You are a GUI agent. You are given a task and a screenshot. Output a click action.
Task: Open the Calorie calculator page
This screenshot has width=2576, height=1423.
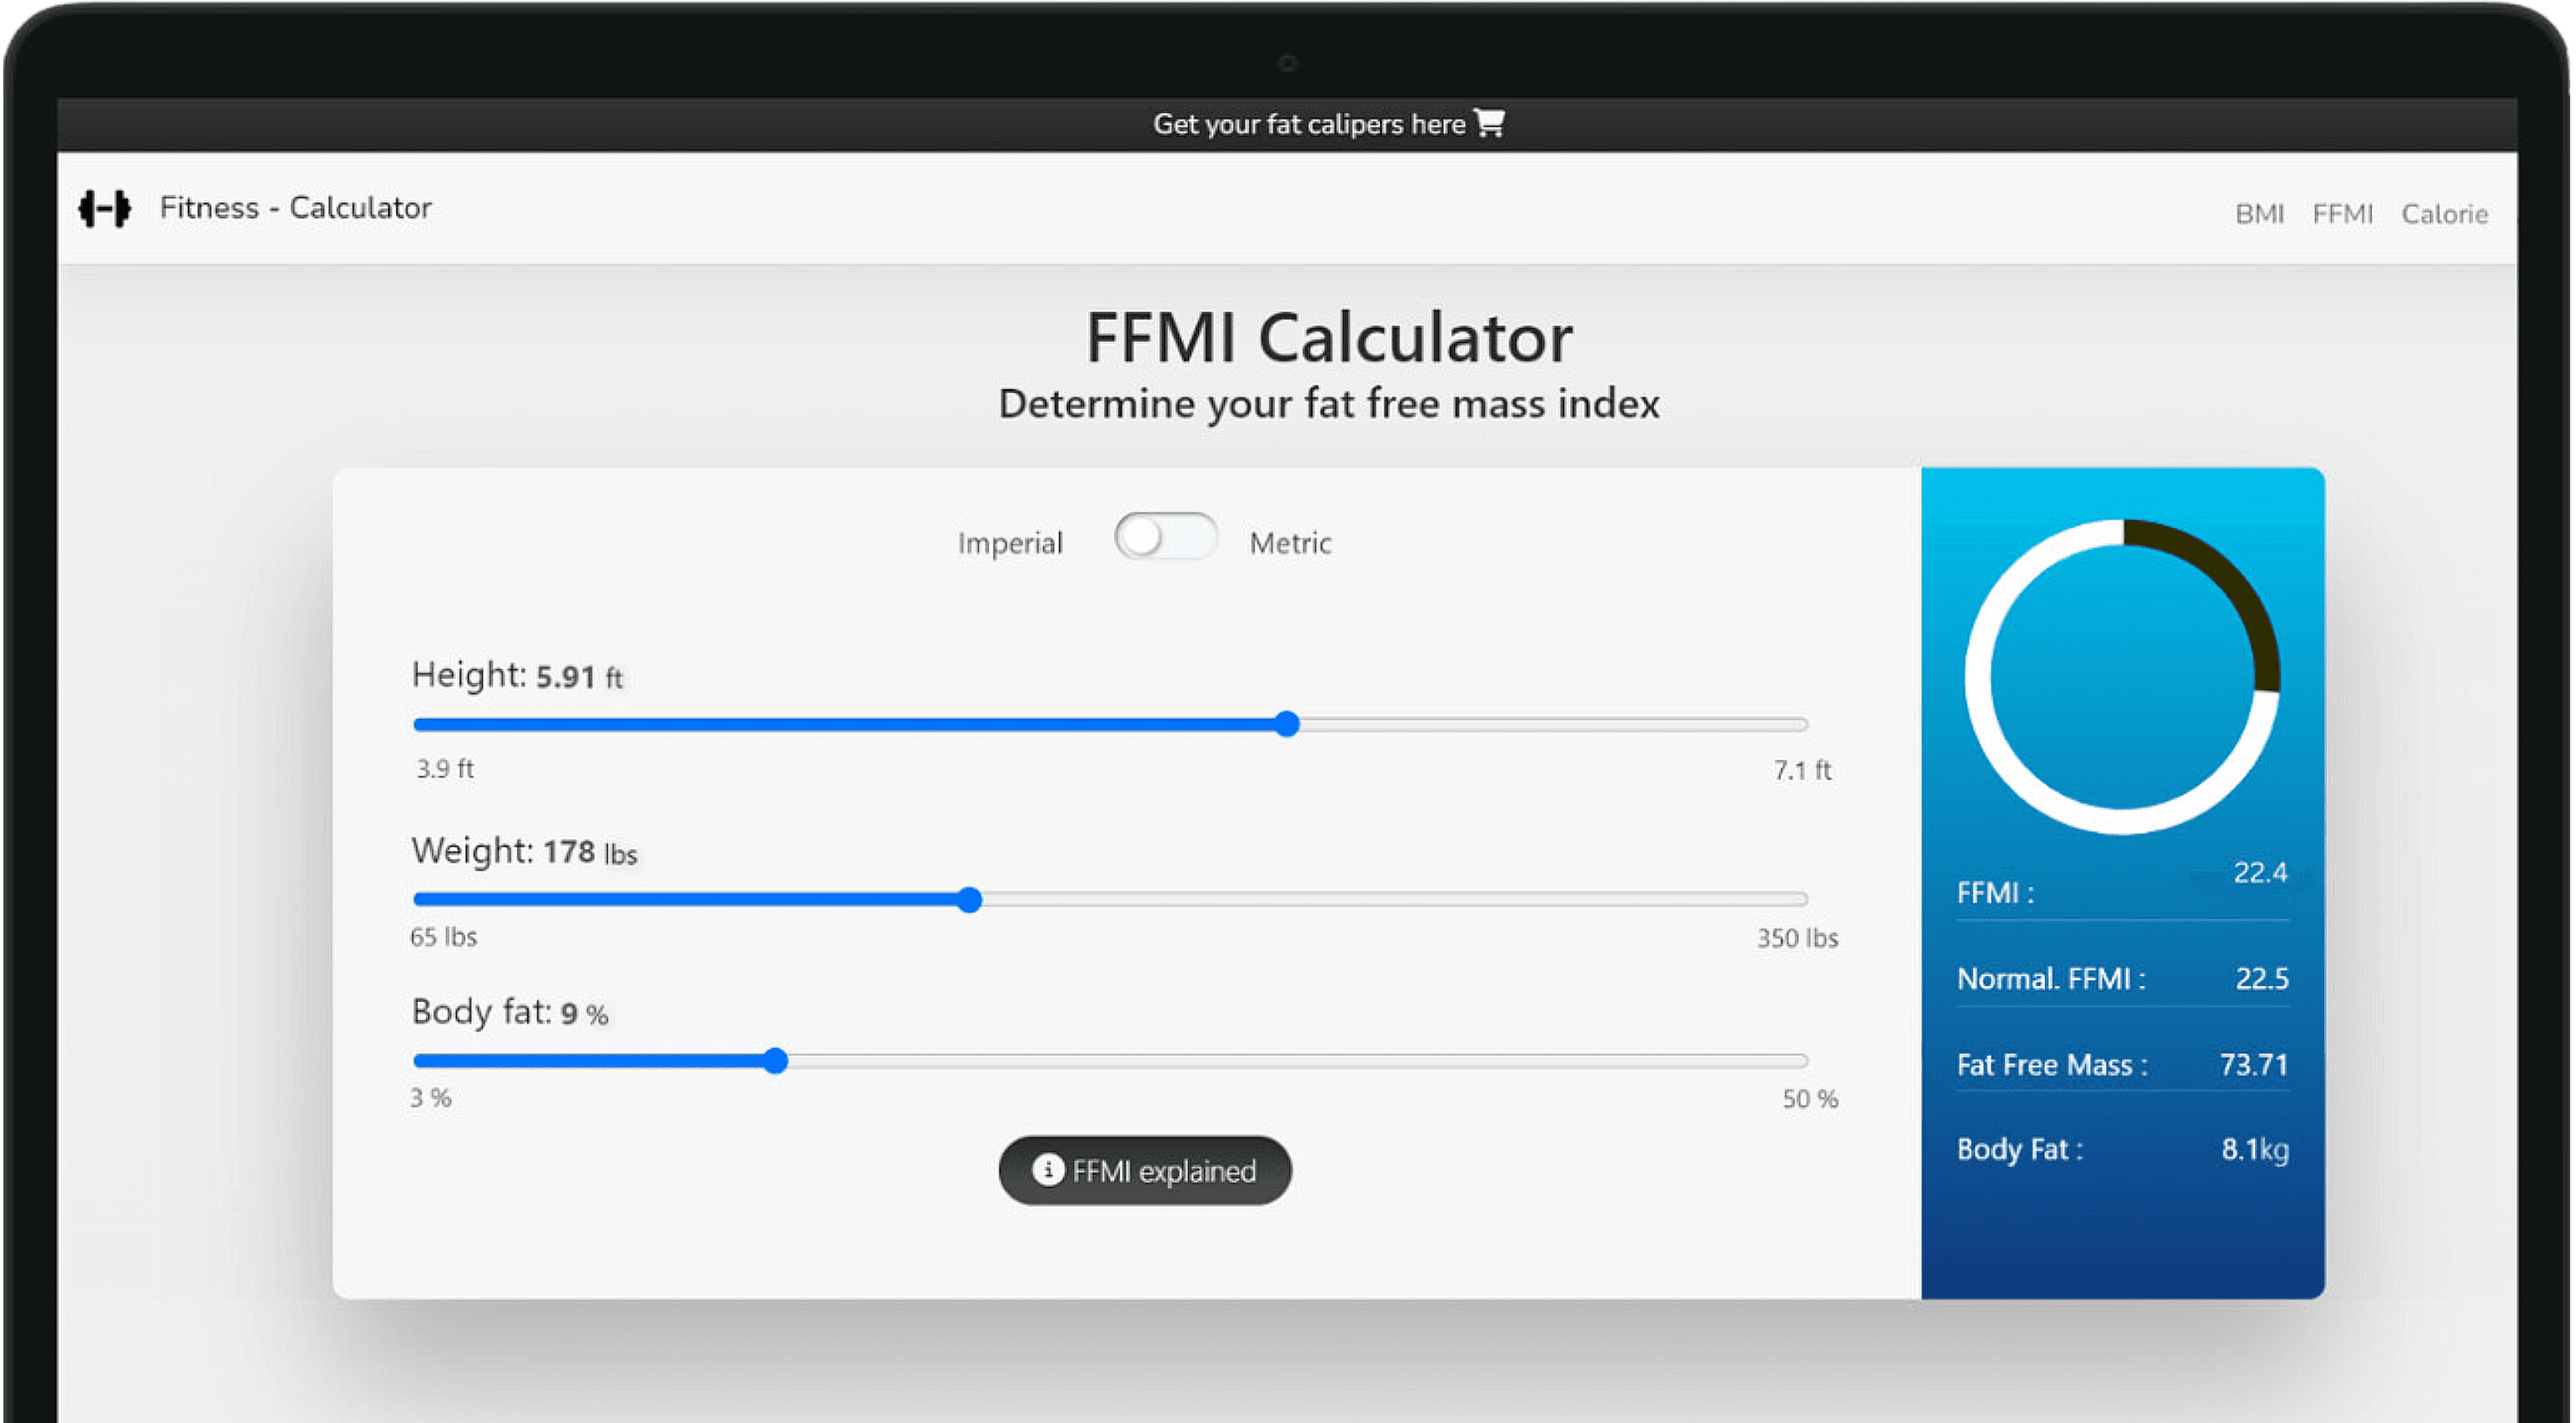2444,214
